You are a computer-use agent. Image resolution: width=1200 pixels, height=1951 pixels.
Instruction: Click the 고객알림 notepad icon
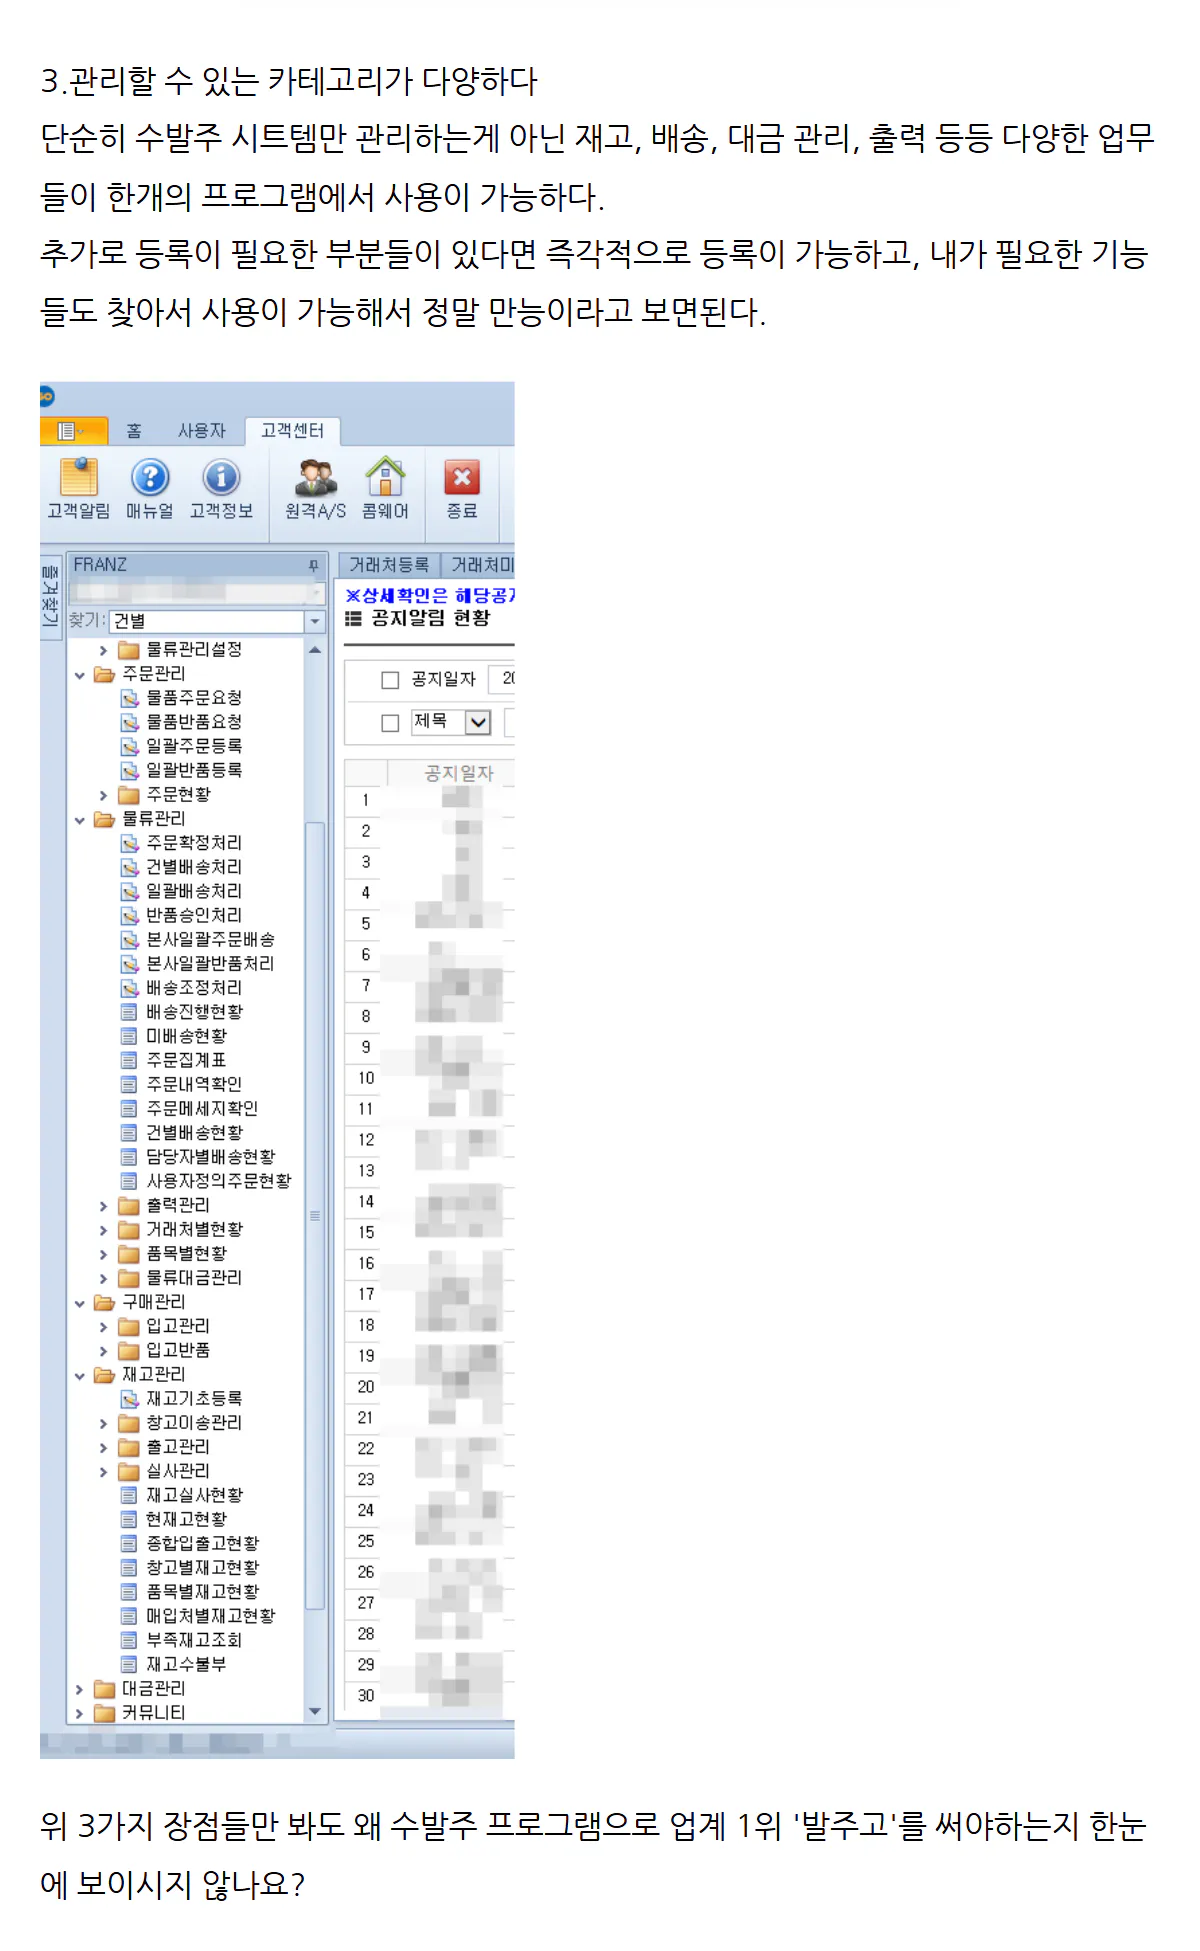78,479
